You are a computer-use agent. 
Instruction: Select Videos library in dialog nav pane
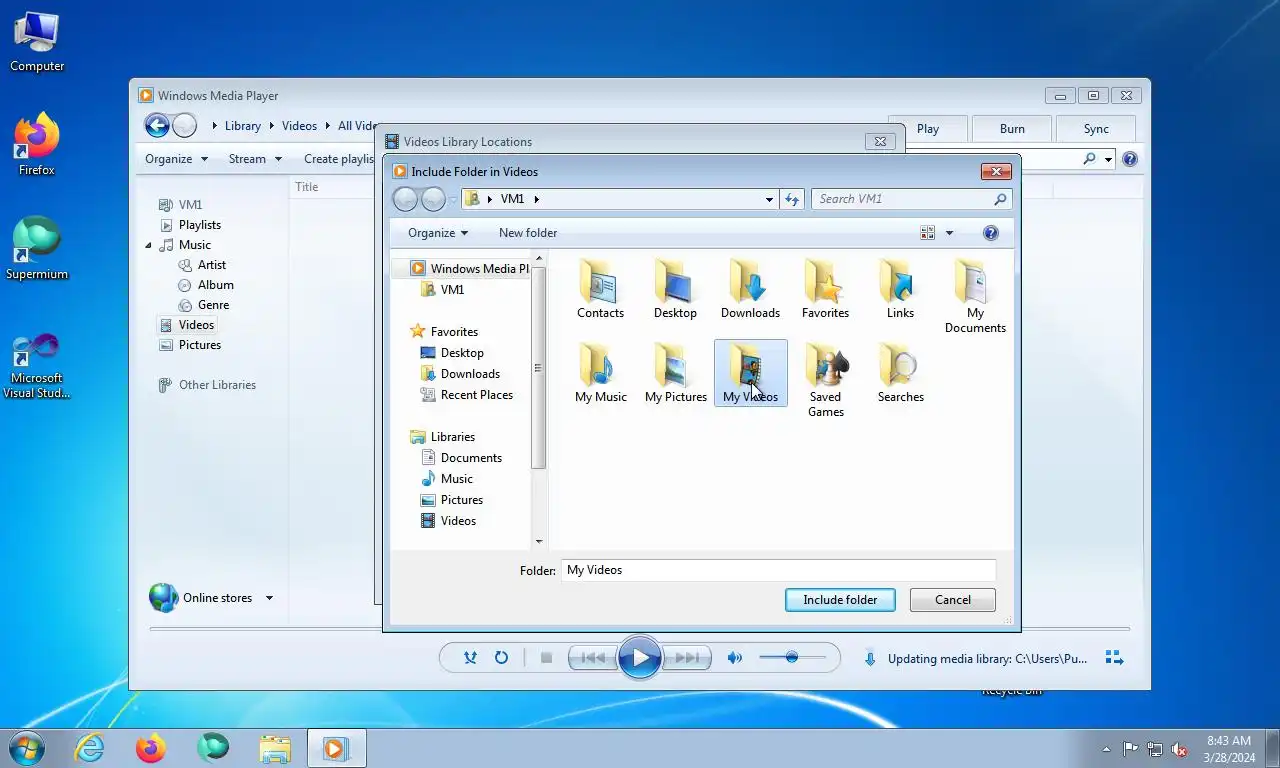[448, 521]
